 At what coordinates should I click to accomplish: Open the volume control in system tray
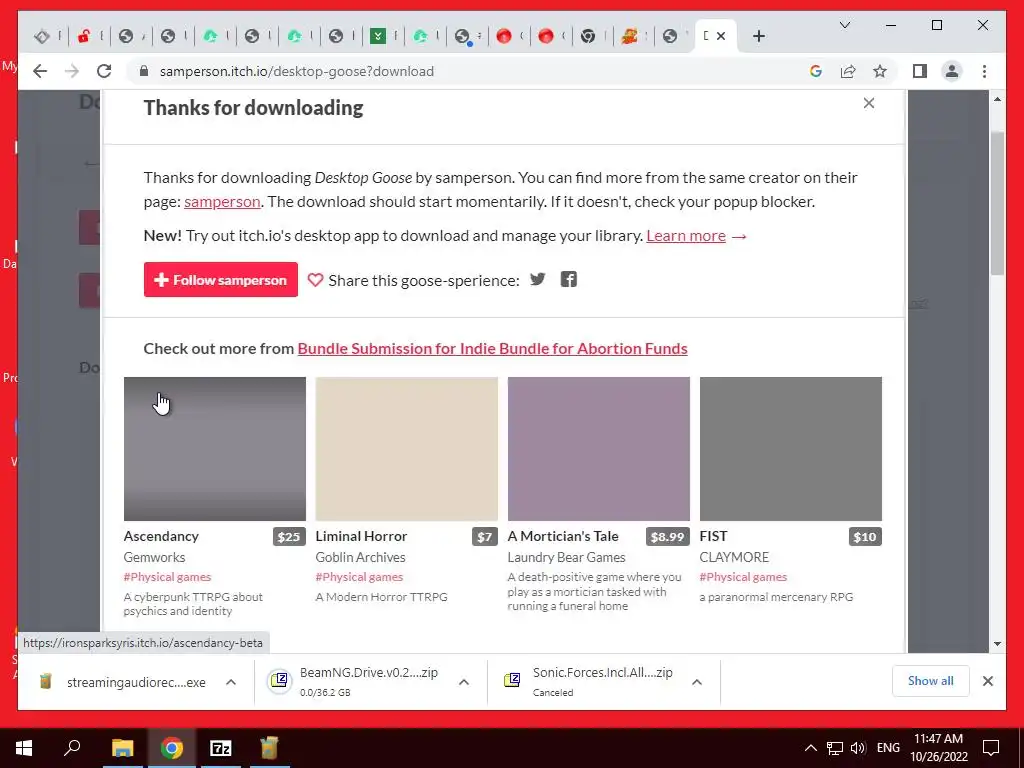tap(858, 748)
